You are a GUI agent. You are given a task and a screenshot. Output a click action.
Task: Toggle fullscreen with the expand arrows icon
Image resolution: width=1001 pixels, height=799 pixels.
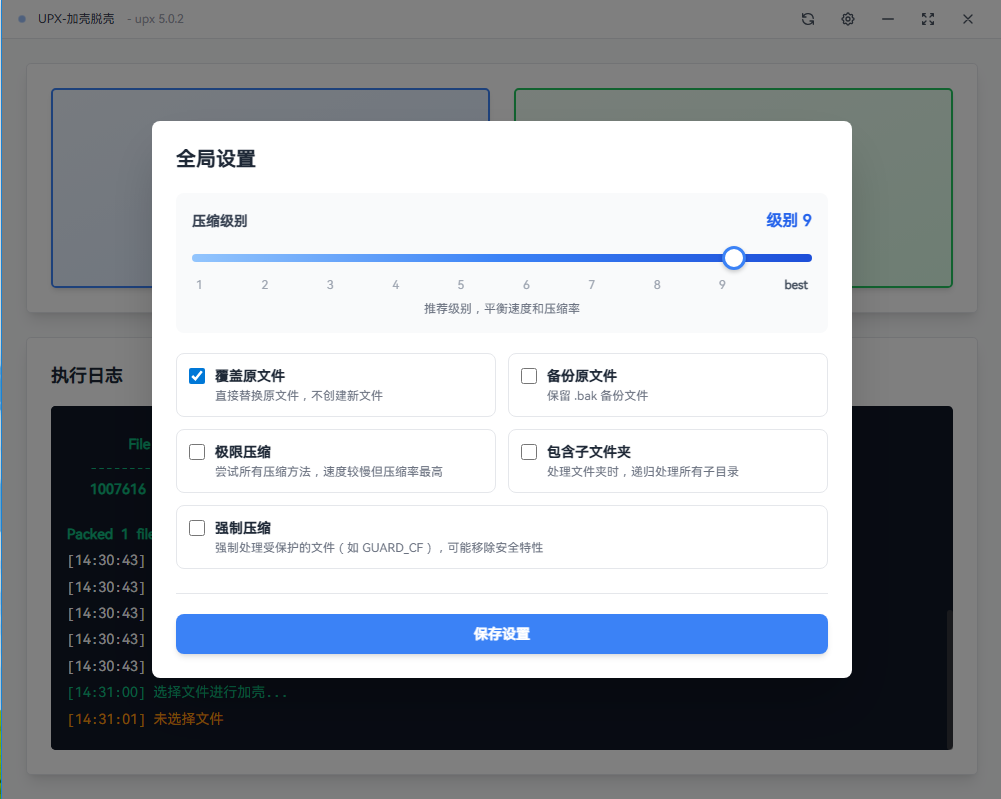point(928,19)
